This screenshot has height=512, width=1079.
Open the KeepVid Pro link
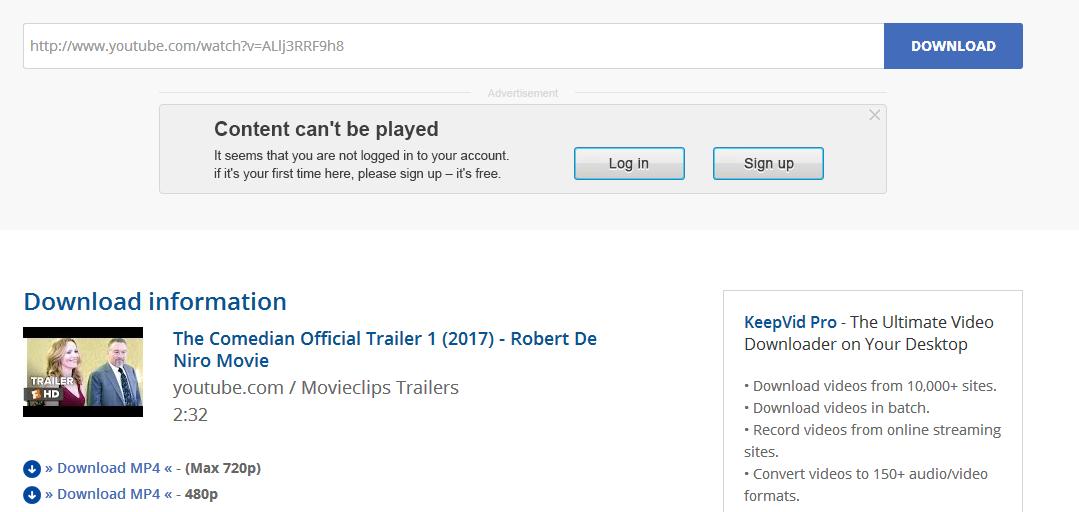(790, 322)
